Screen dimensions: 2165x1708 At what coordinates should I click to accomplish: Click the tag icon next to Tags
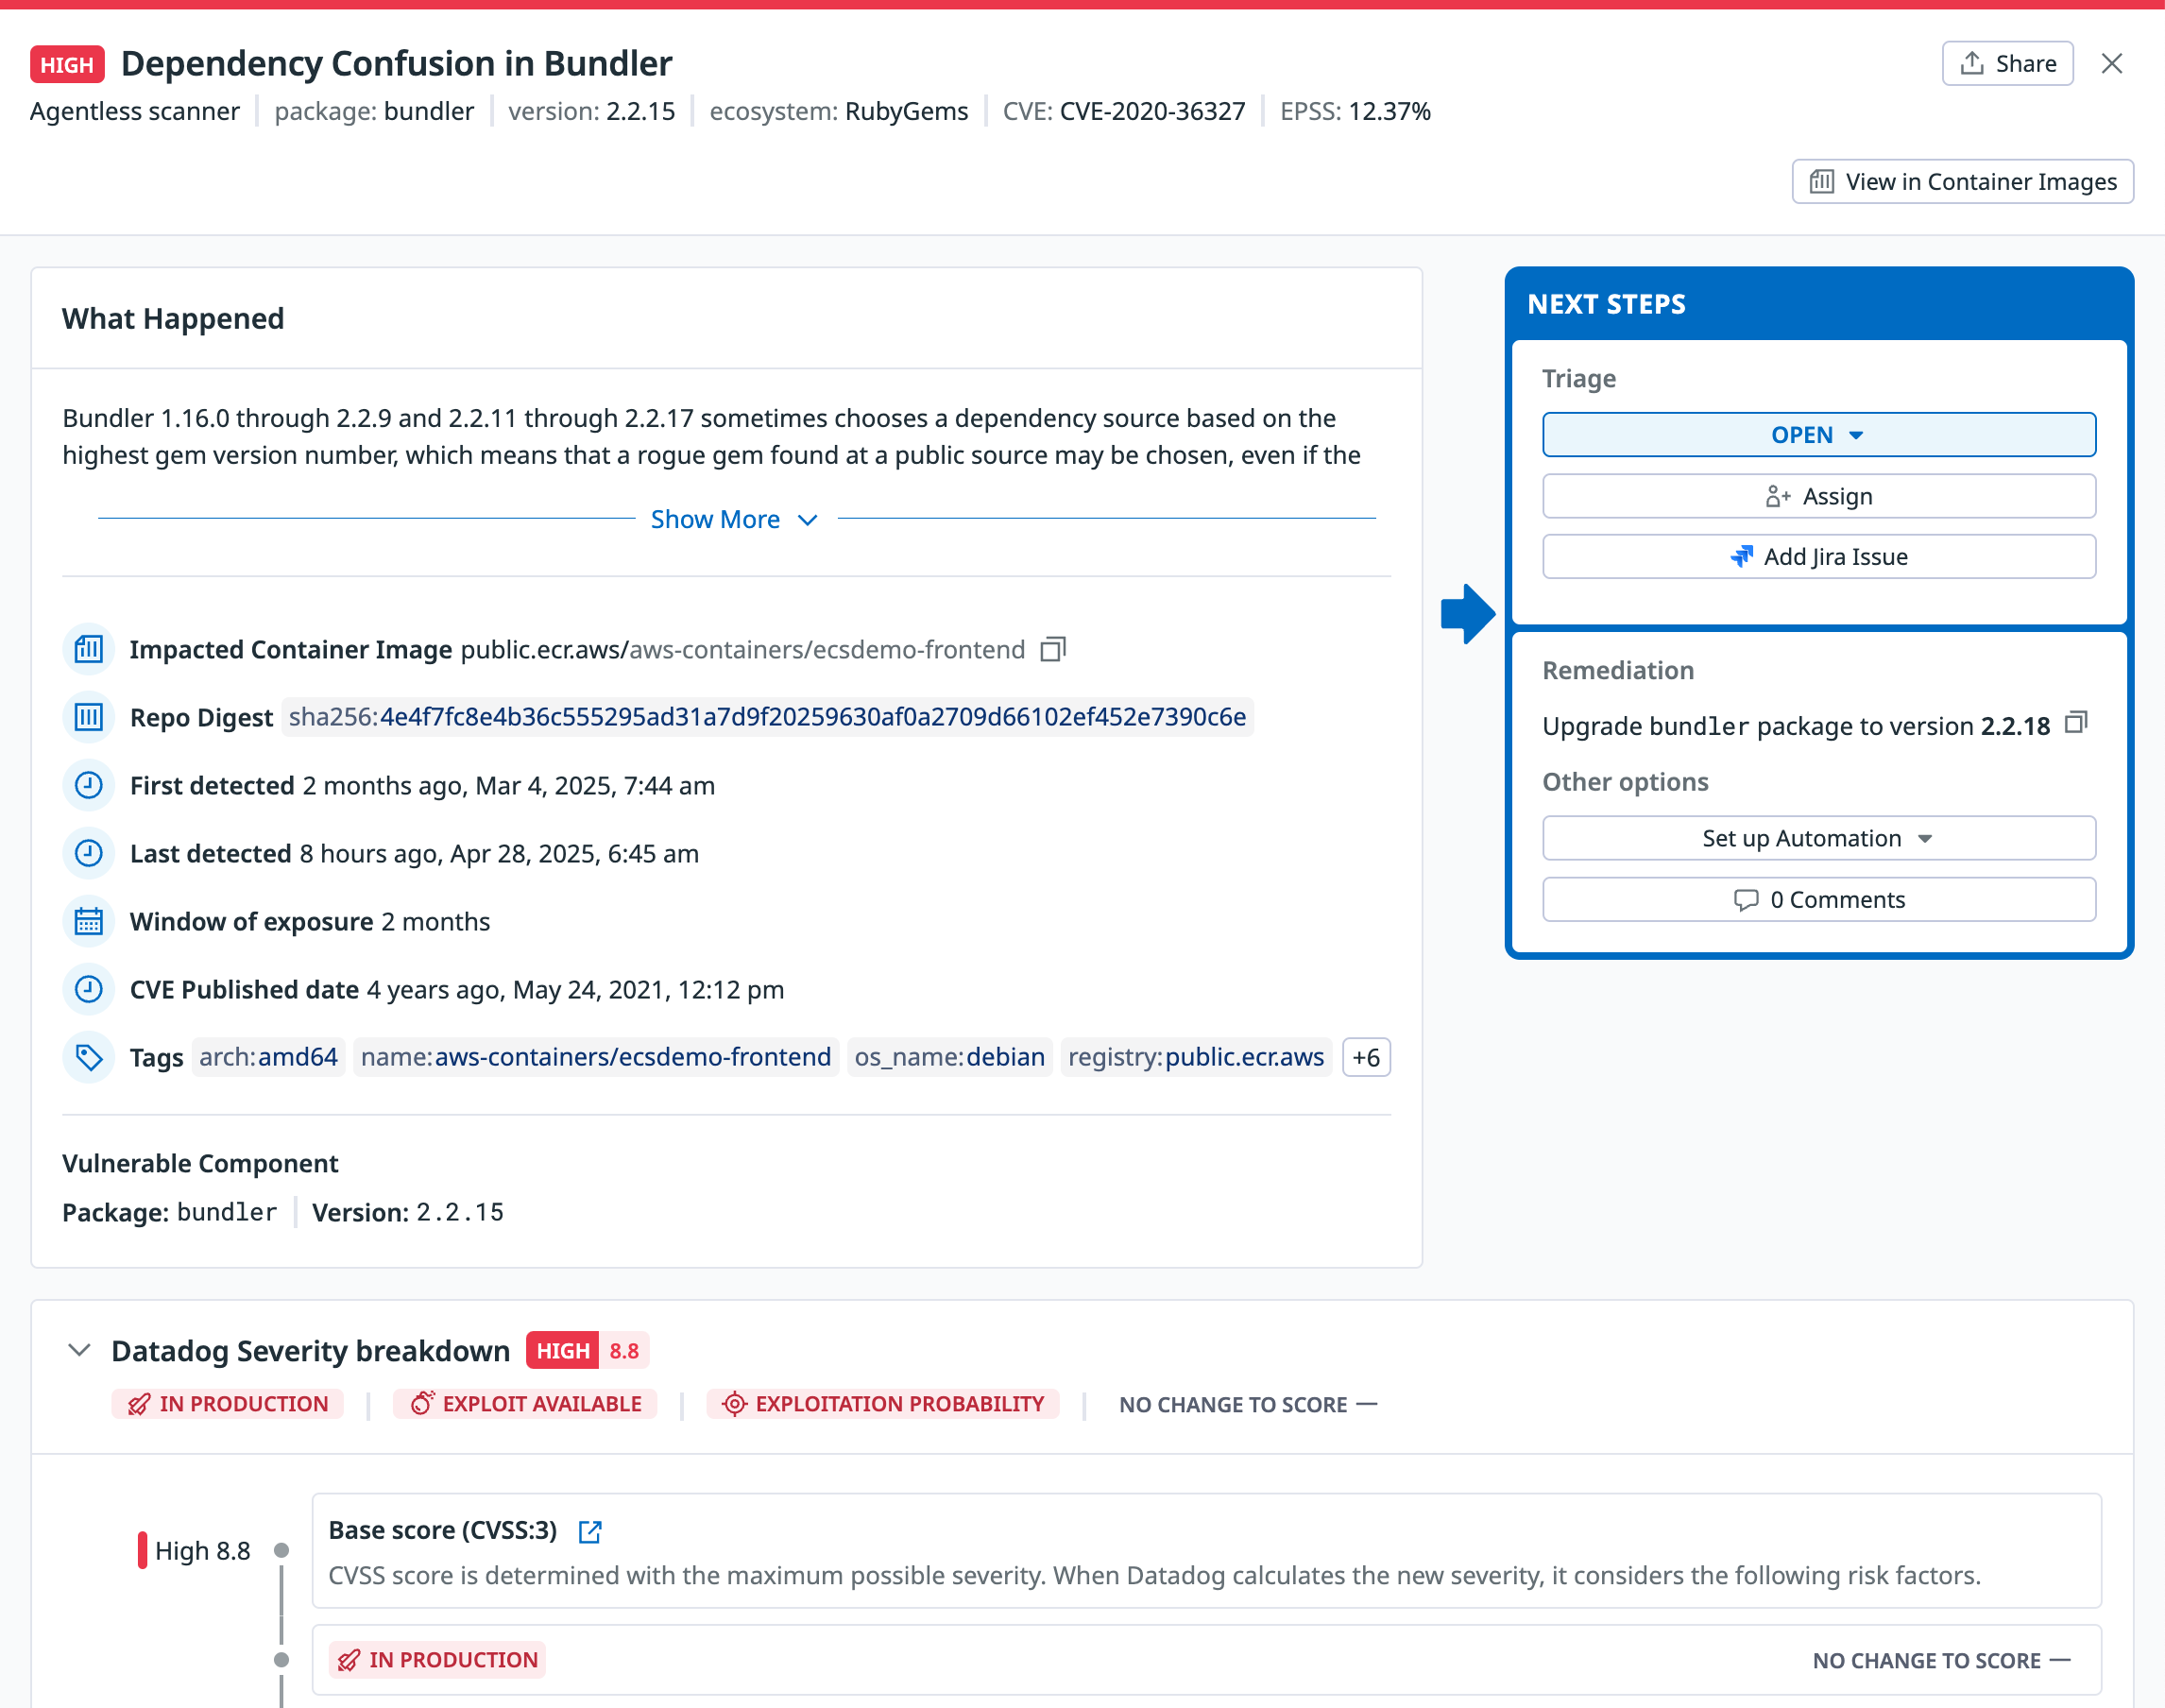(x=89, y=1057)
